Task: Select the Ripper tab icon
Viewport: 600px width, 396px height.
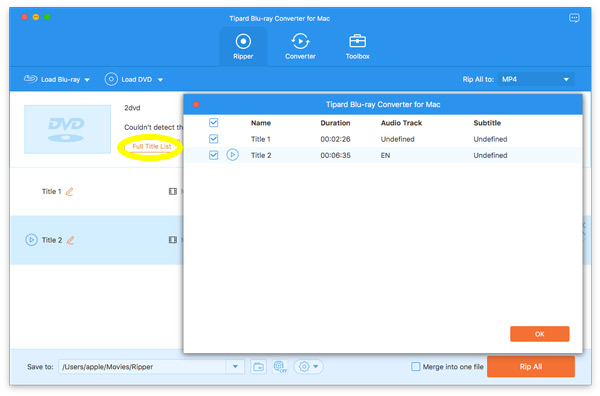Action: tap(243, 41)
